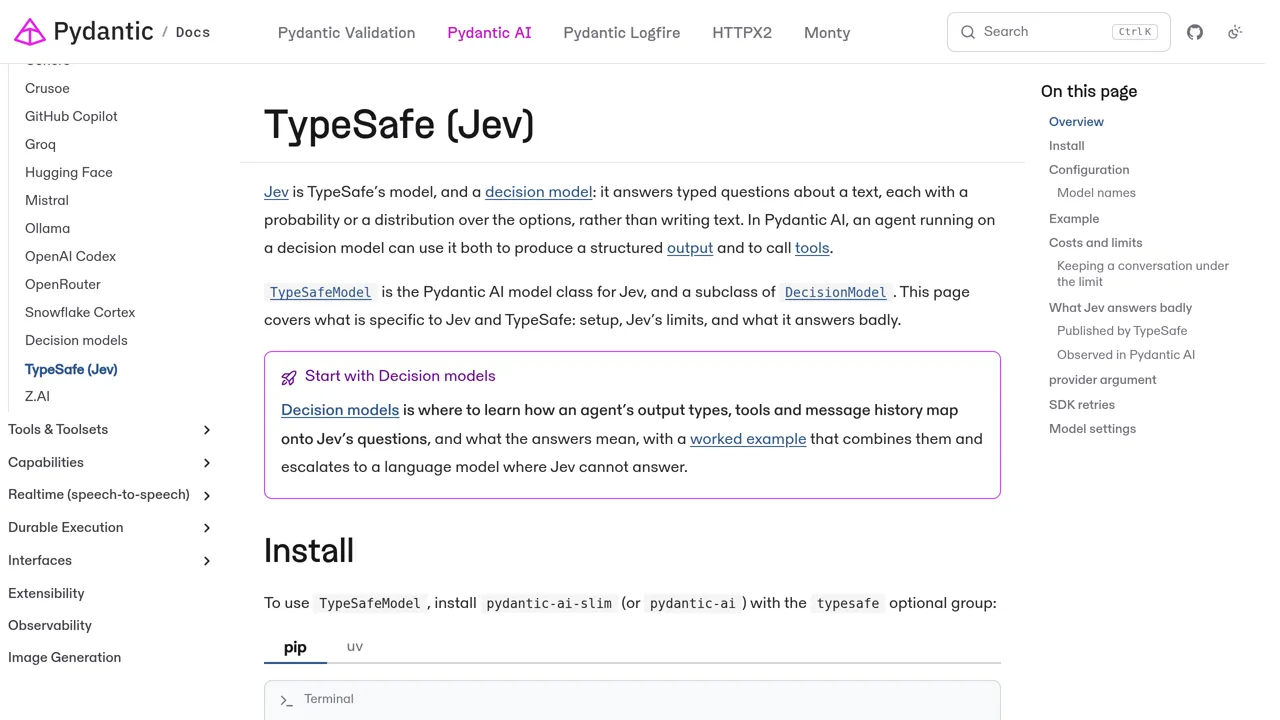The height and width of the screenshot is (720, 1280).
Task: Open OpenAI Codex in the sidebar
Action: click(x=70, y=256)
